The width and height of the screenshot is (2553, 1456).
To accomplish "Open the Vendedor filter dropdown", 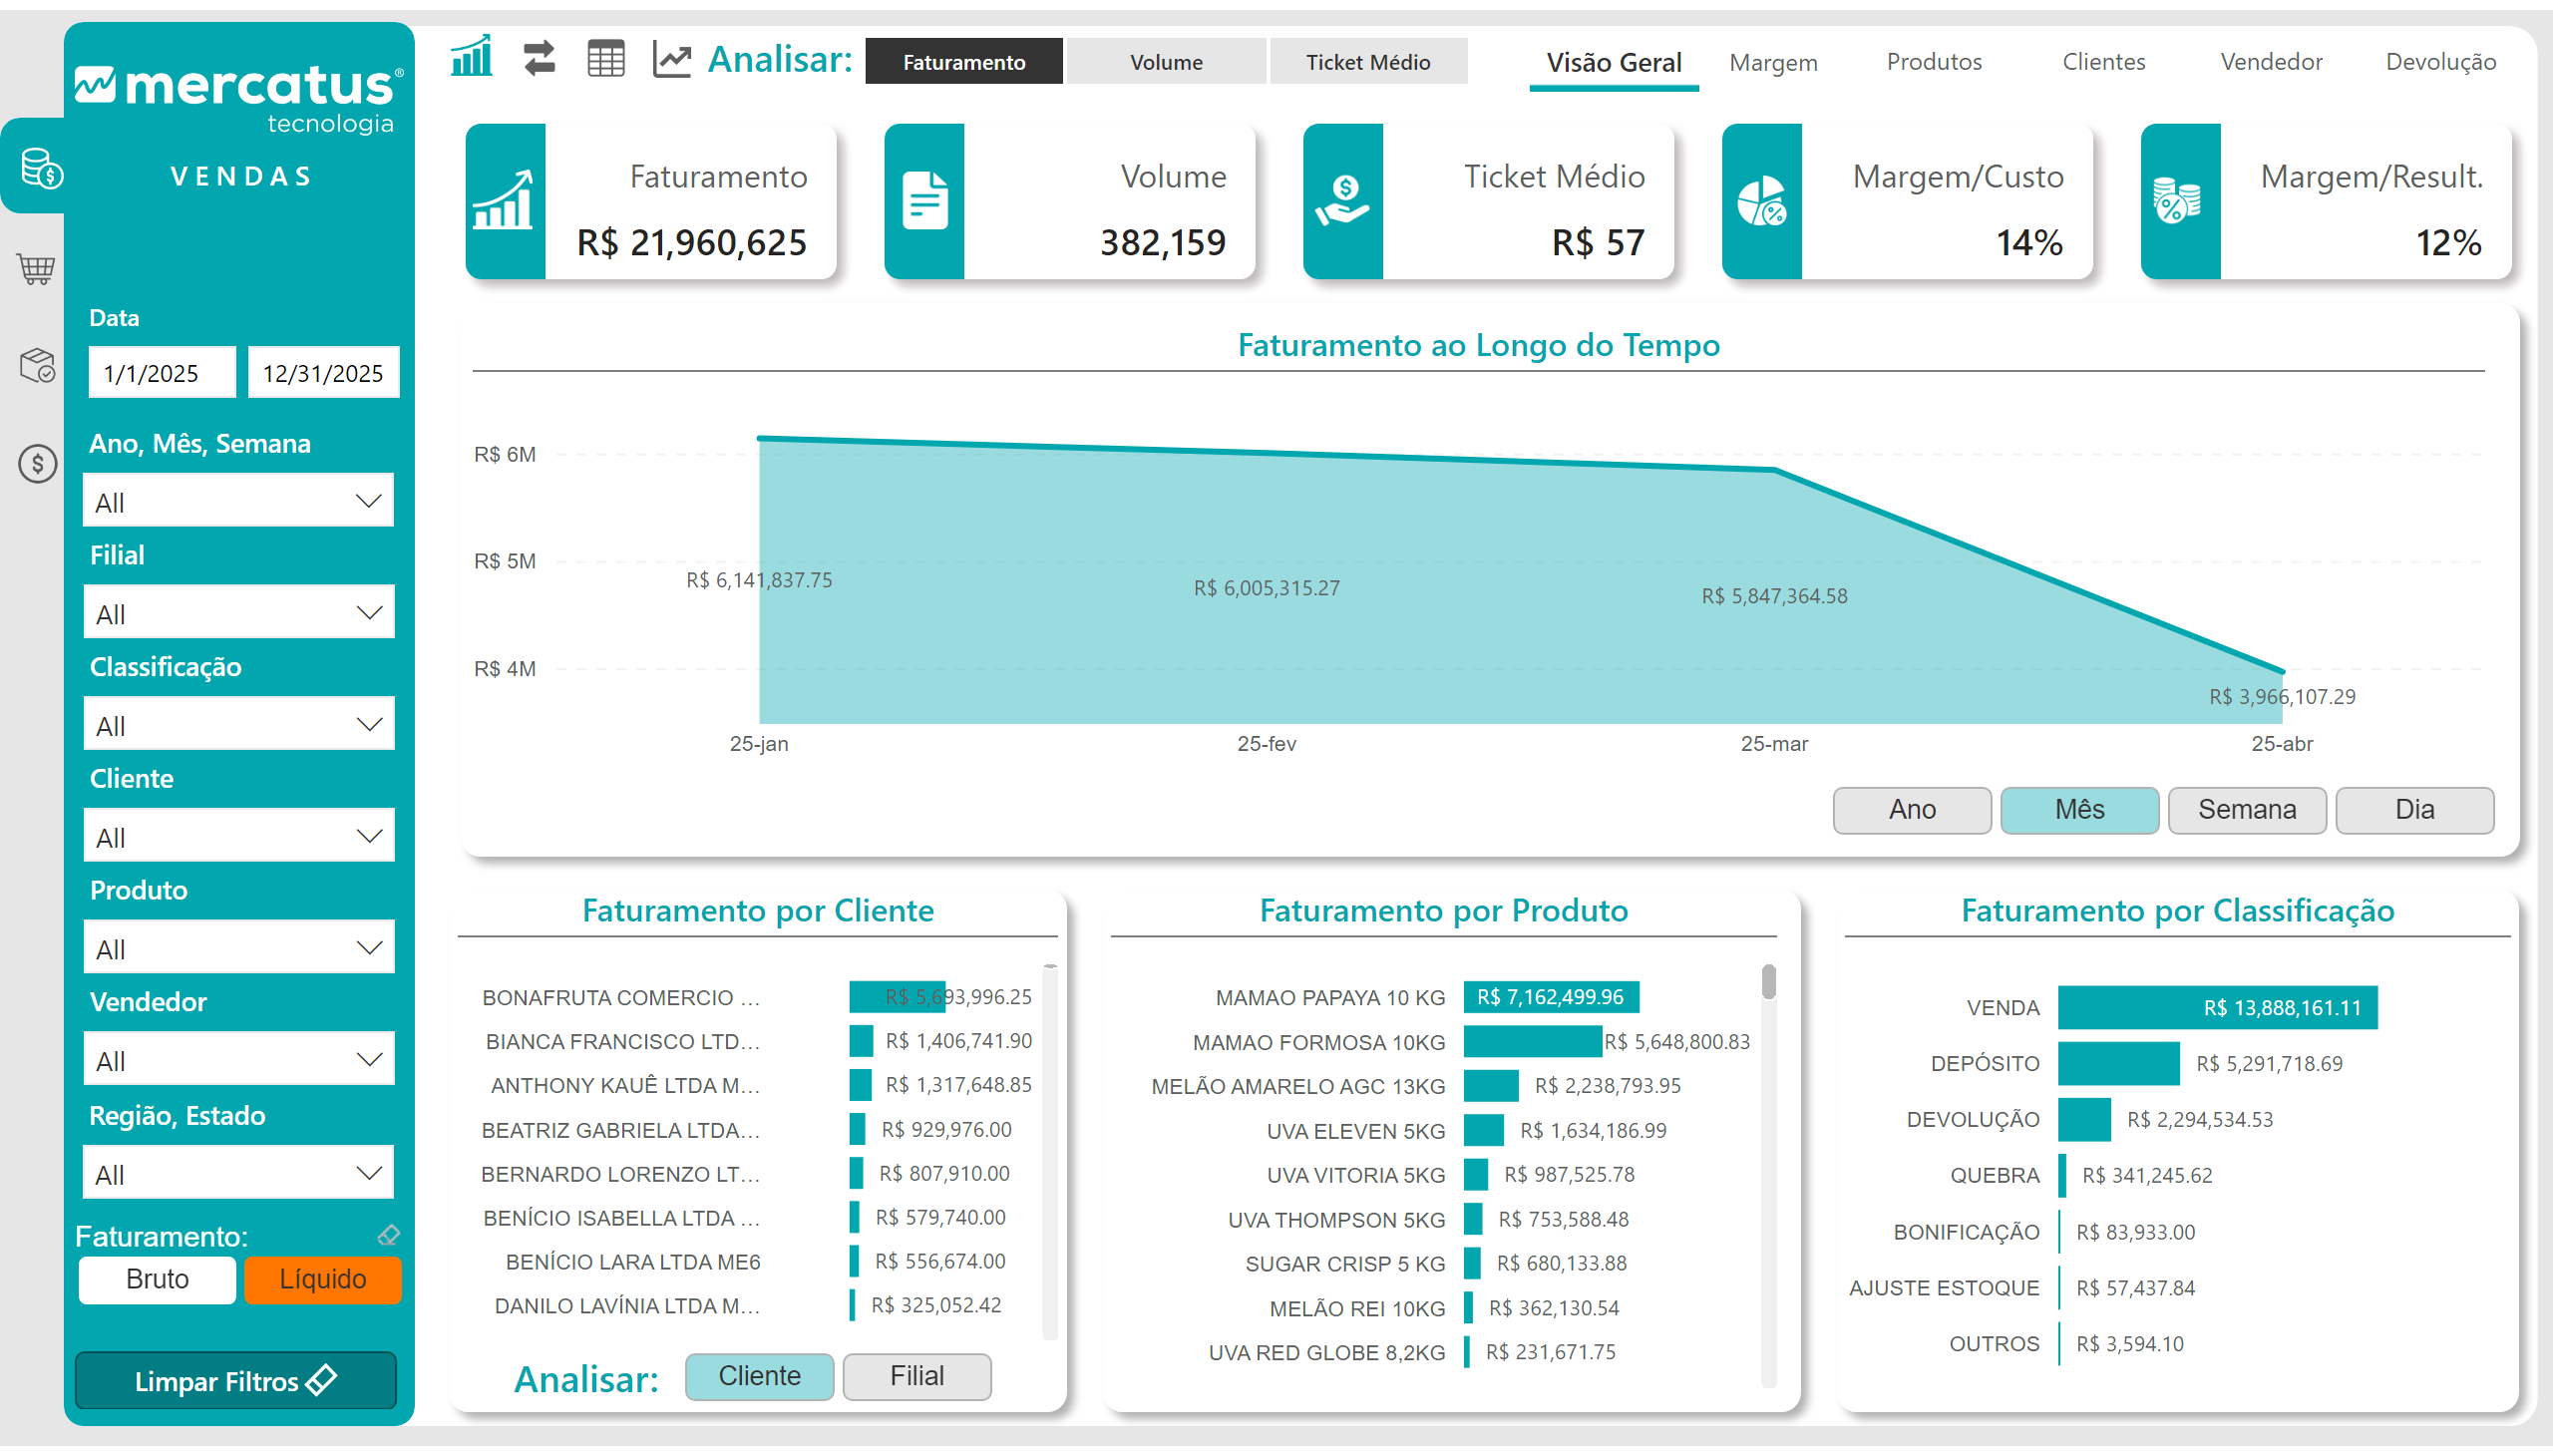I will [239, 1060].
